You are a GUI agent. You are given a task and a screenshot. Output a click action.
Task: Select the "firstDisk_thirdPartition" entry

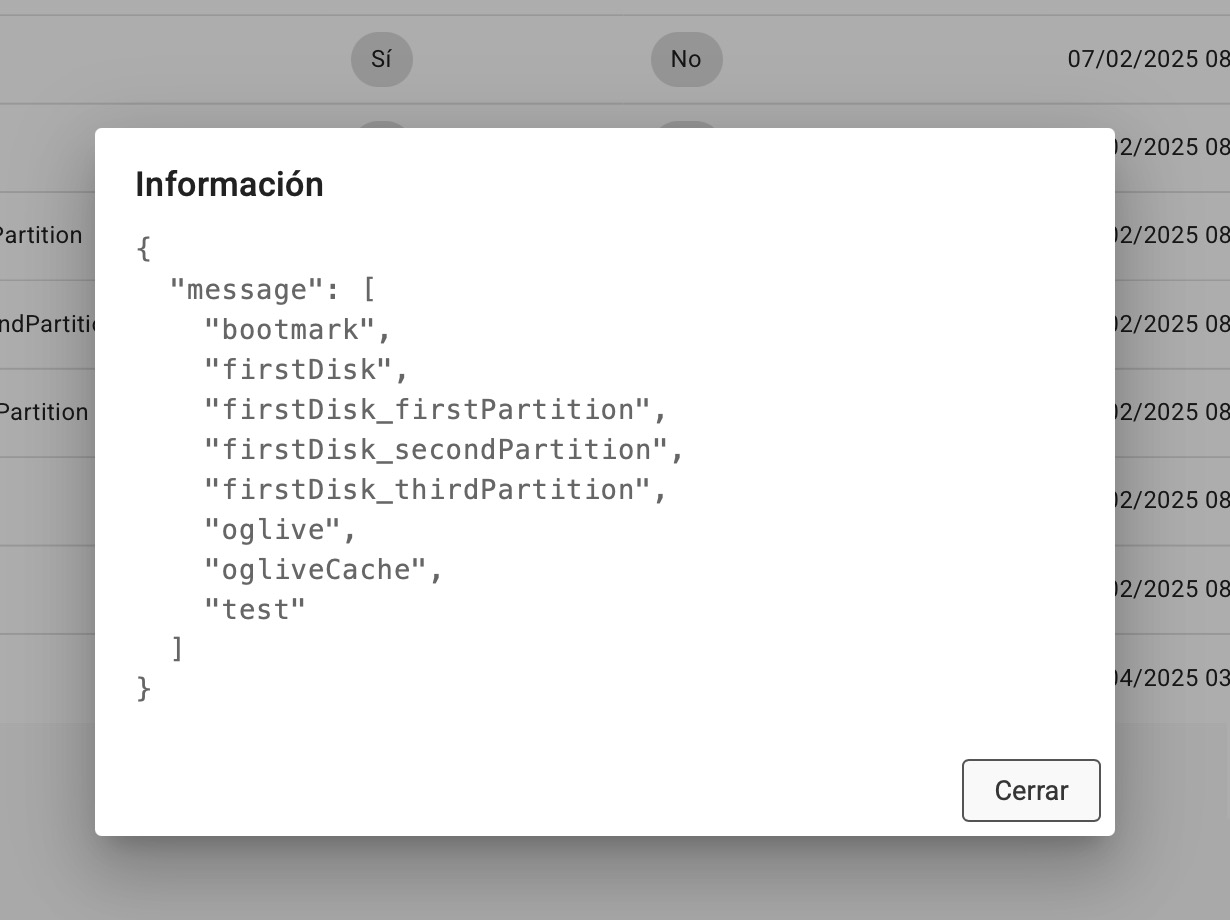click(427, 490)
